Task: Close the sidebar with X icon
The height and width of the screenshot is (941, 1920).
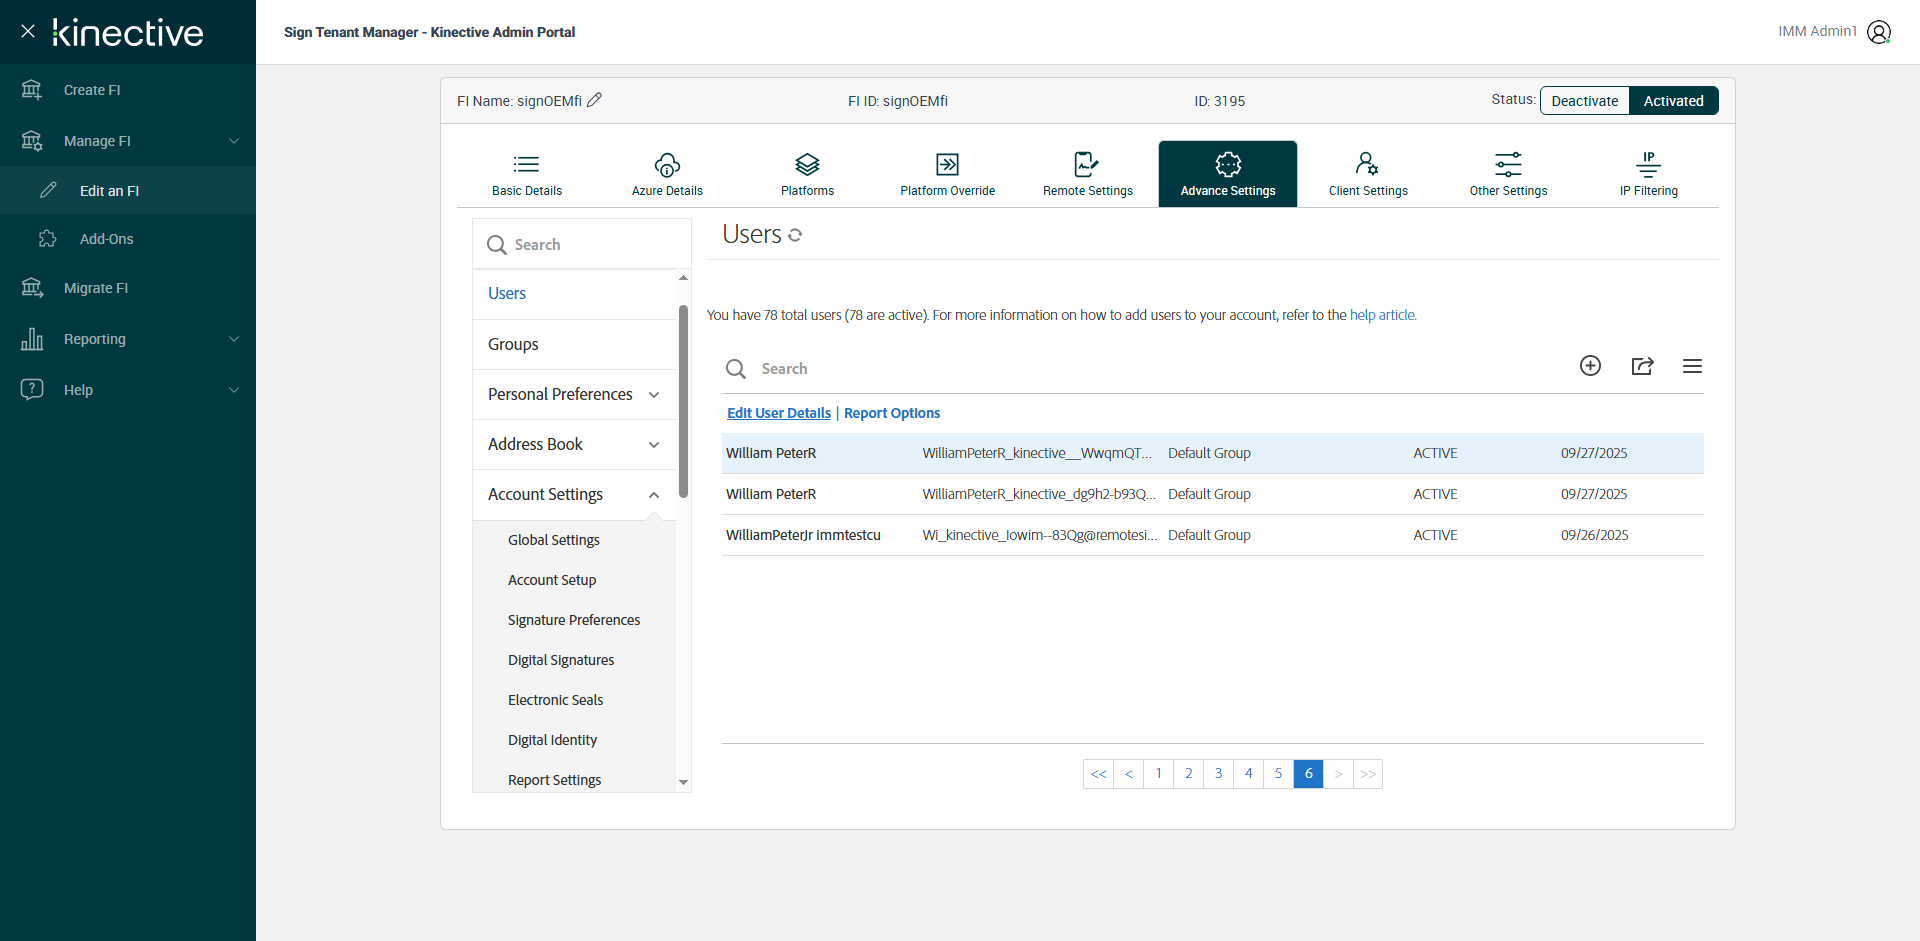Action: point(28,31)
